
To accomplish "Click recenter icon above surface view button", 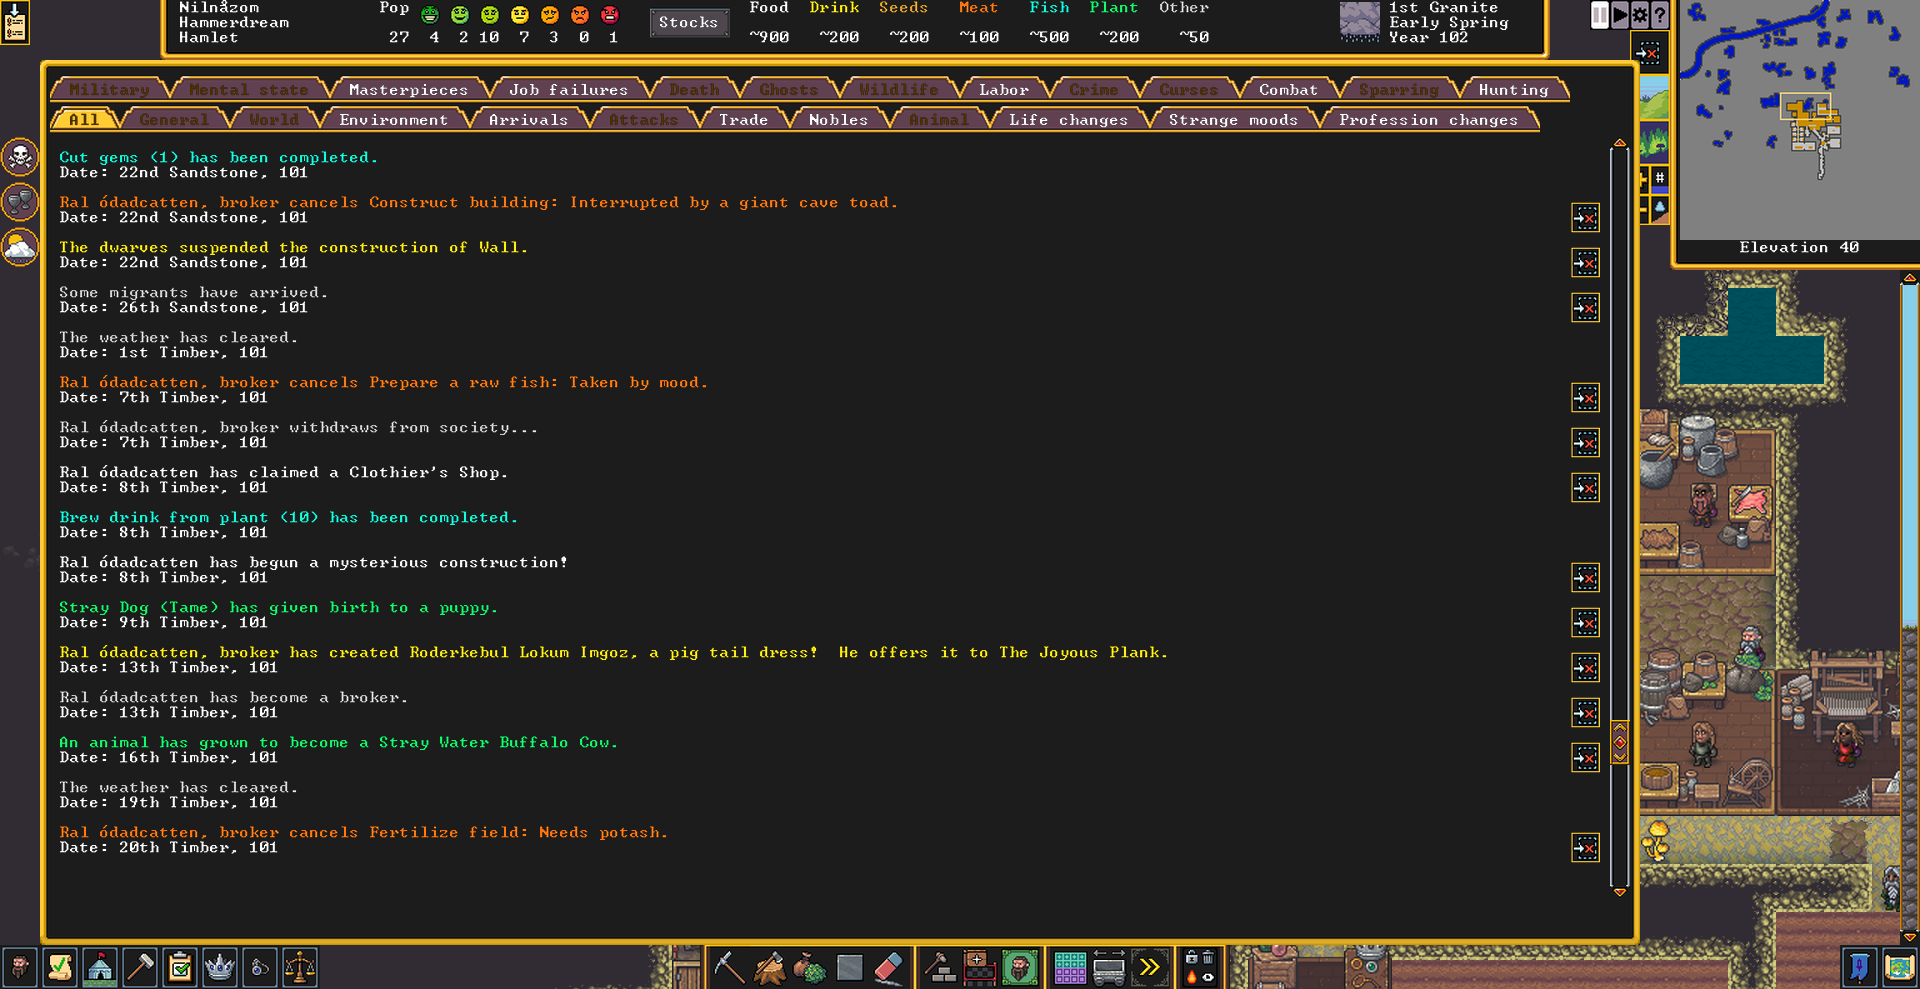I will coord(1649,52).
